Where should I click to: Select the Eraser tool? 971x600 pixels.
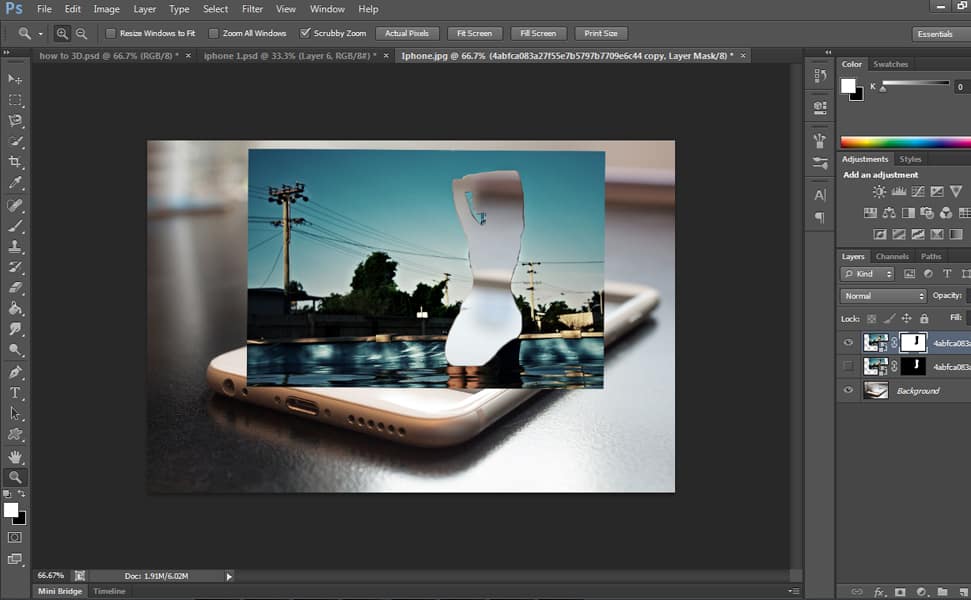coord(15,287)
